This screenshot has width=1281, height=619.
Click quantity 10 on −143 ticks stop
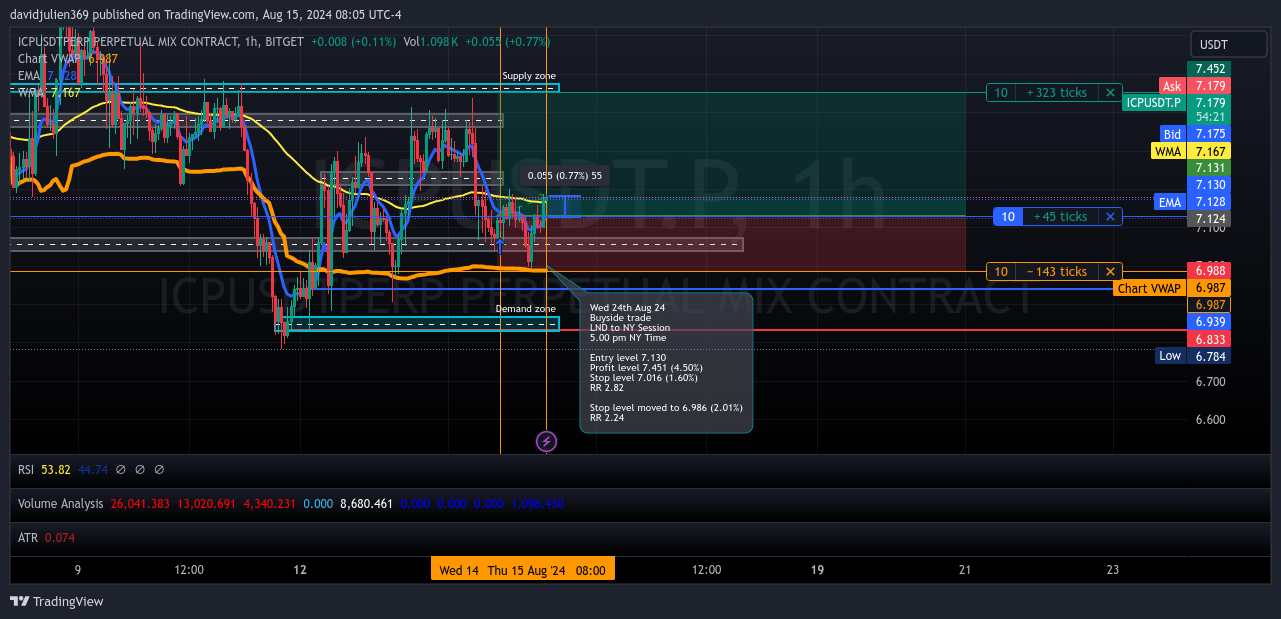coord(1001,272)
